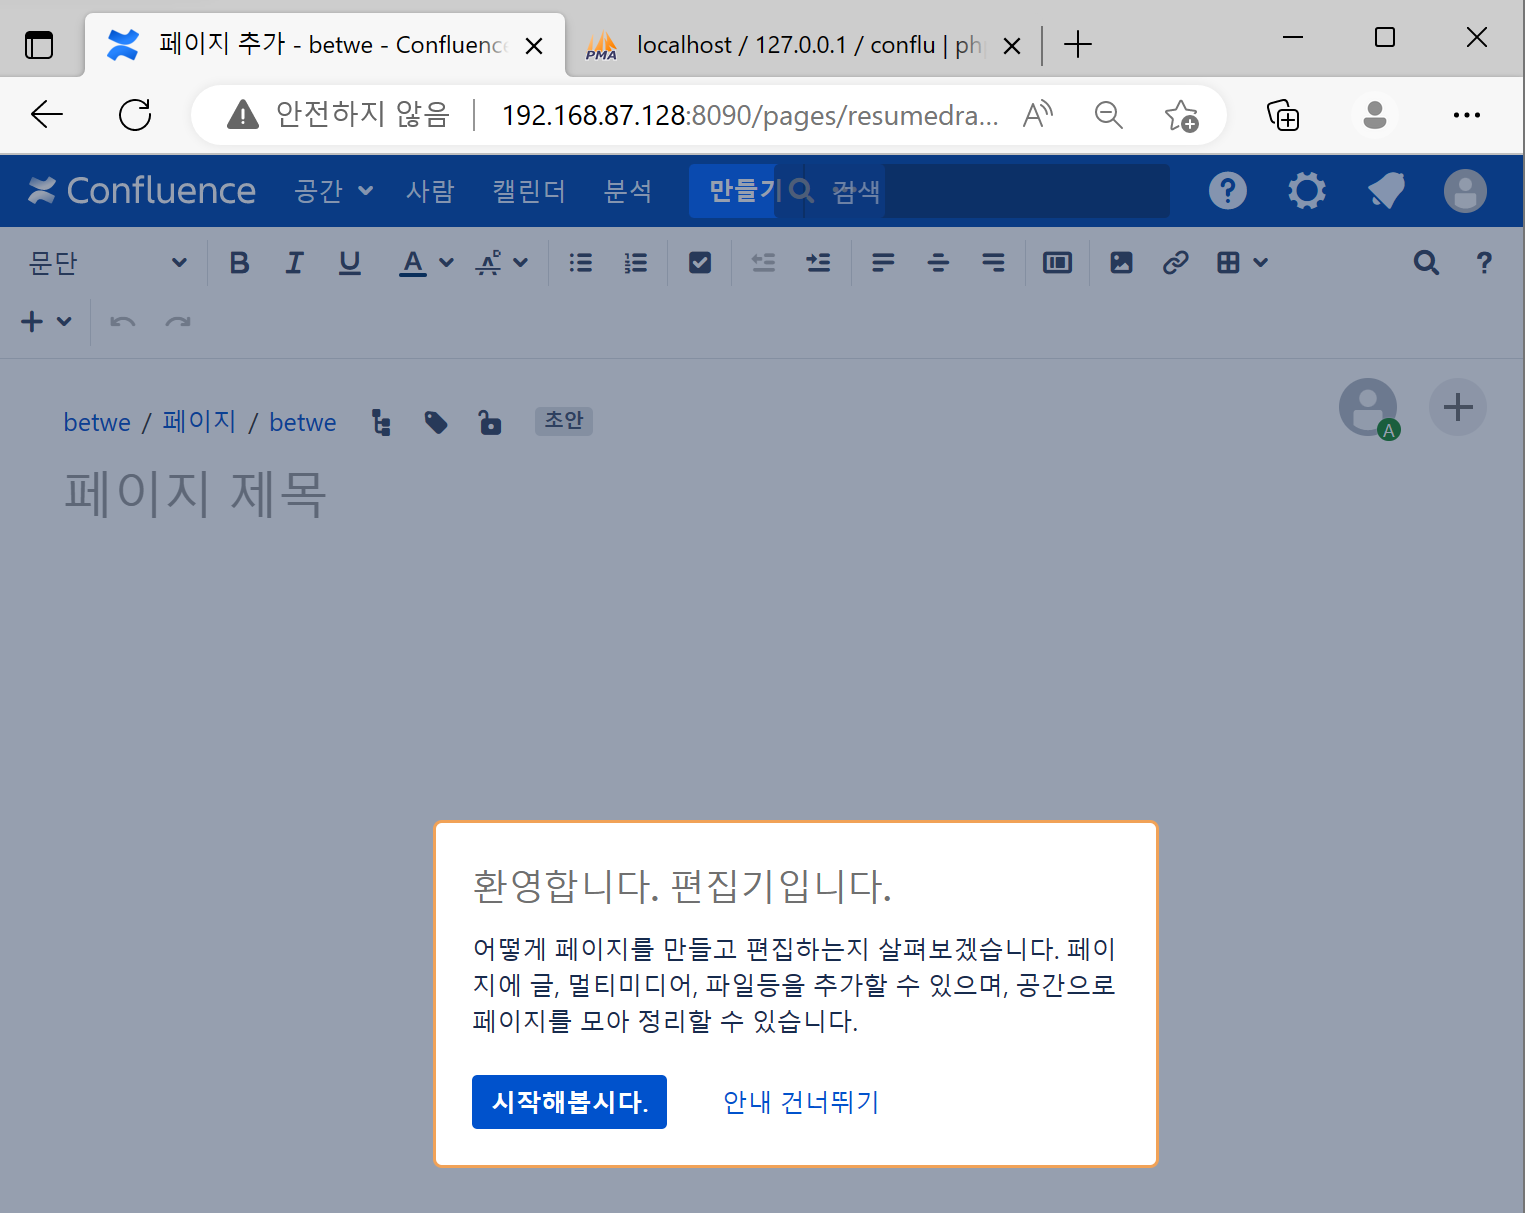The image size is (1525, 1213).
Task: Open the last betwe breadcrumb link
Action: coord(303,422)
